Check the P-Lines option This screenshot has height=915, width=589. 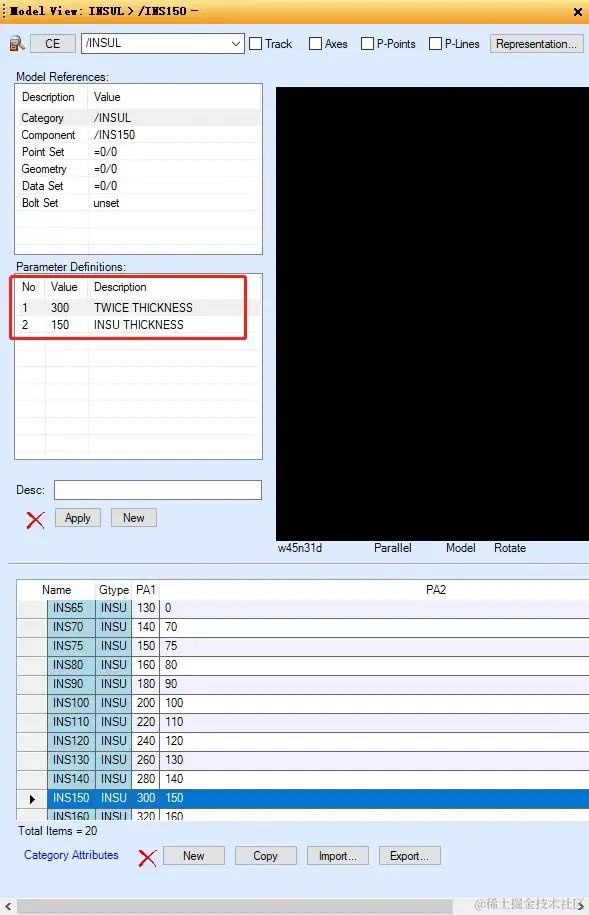435,44
